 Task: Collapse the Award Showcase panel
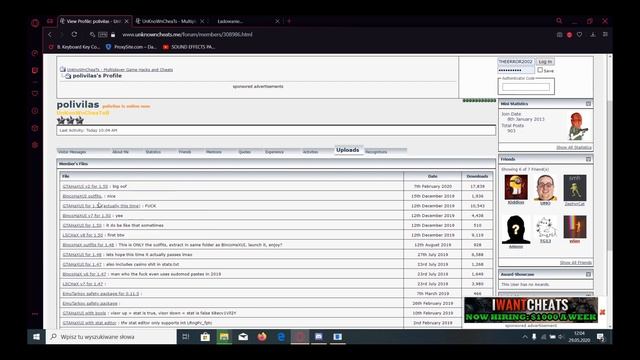coord(588,274)
